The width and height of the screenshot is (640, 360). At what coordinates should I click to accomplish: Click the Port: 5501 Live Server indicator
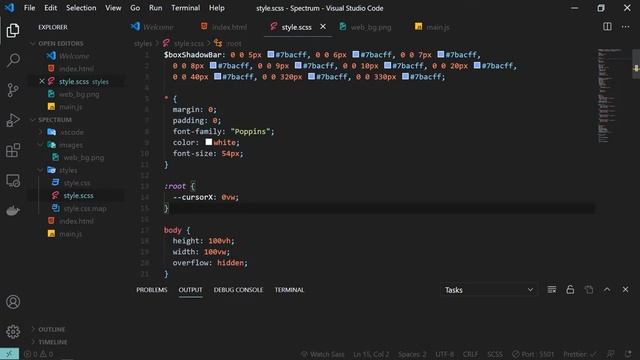(x=533, y=354)
